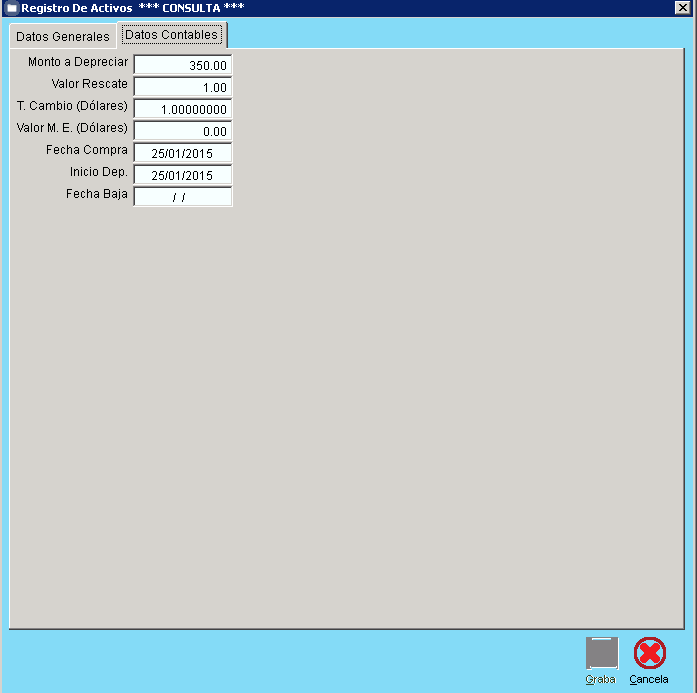Image resolution: width=697 pixels, height=693 pixels.
Task: Click the Monto a Depreciar label
Action: (78, 62)
